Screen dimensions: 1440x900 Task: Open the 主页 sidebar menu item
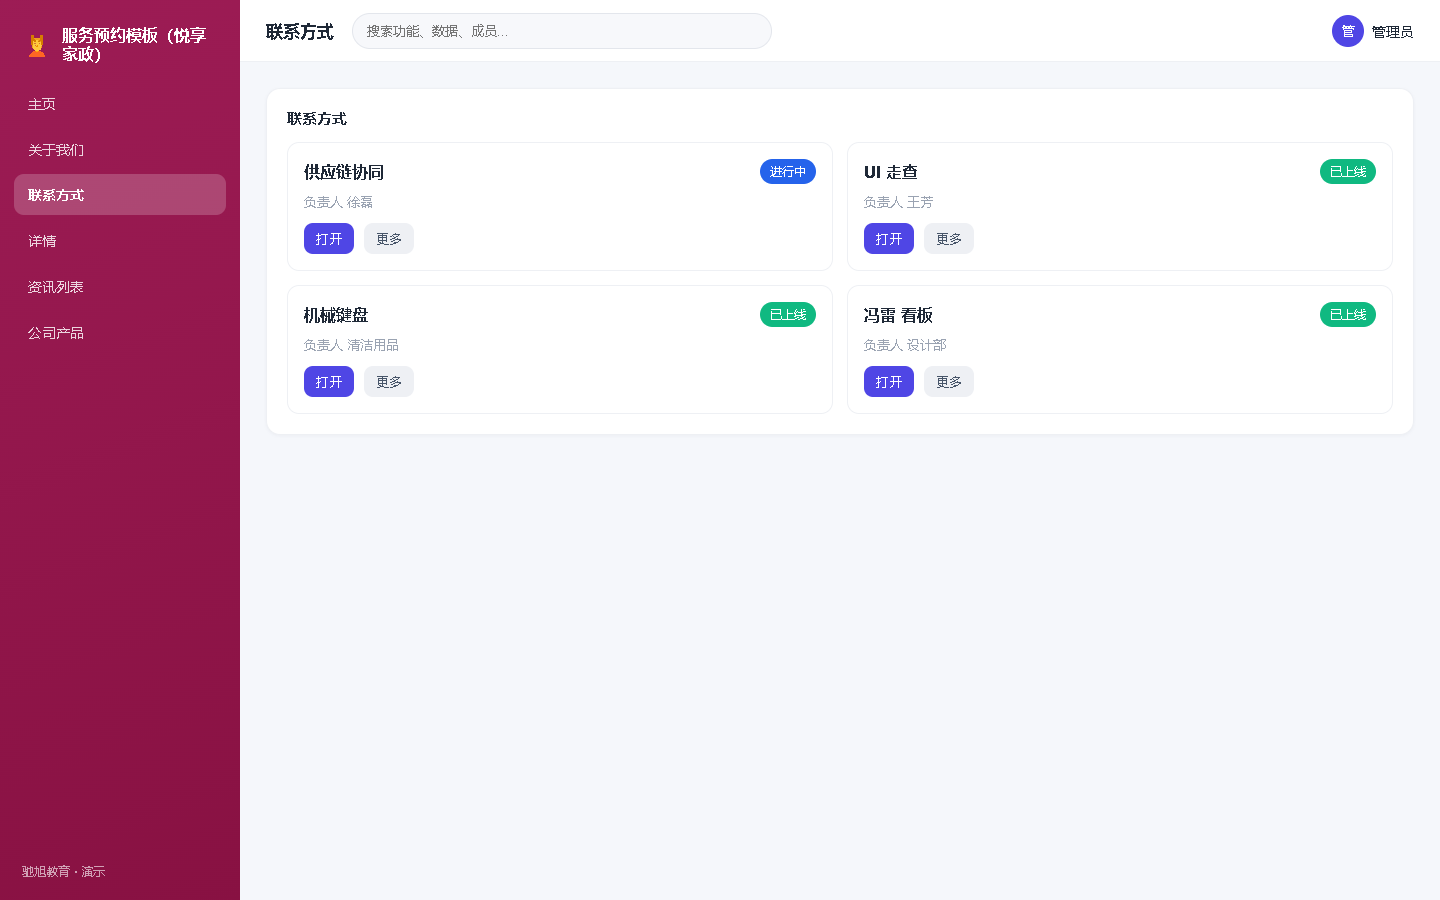coord(120,104)
